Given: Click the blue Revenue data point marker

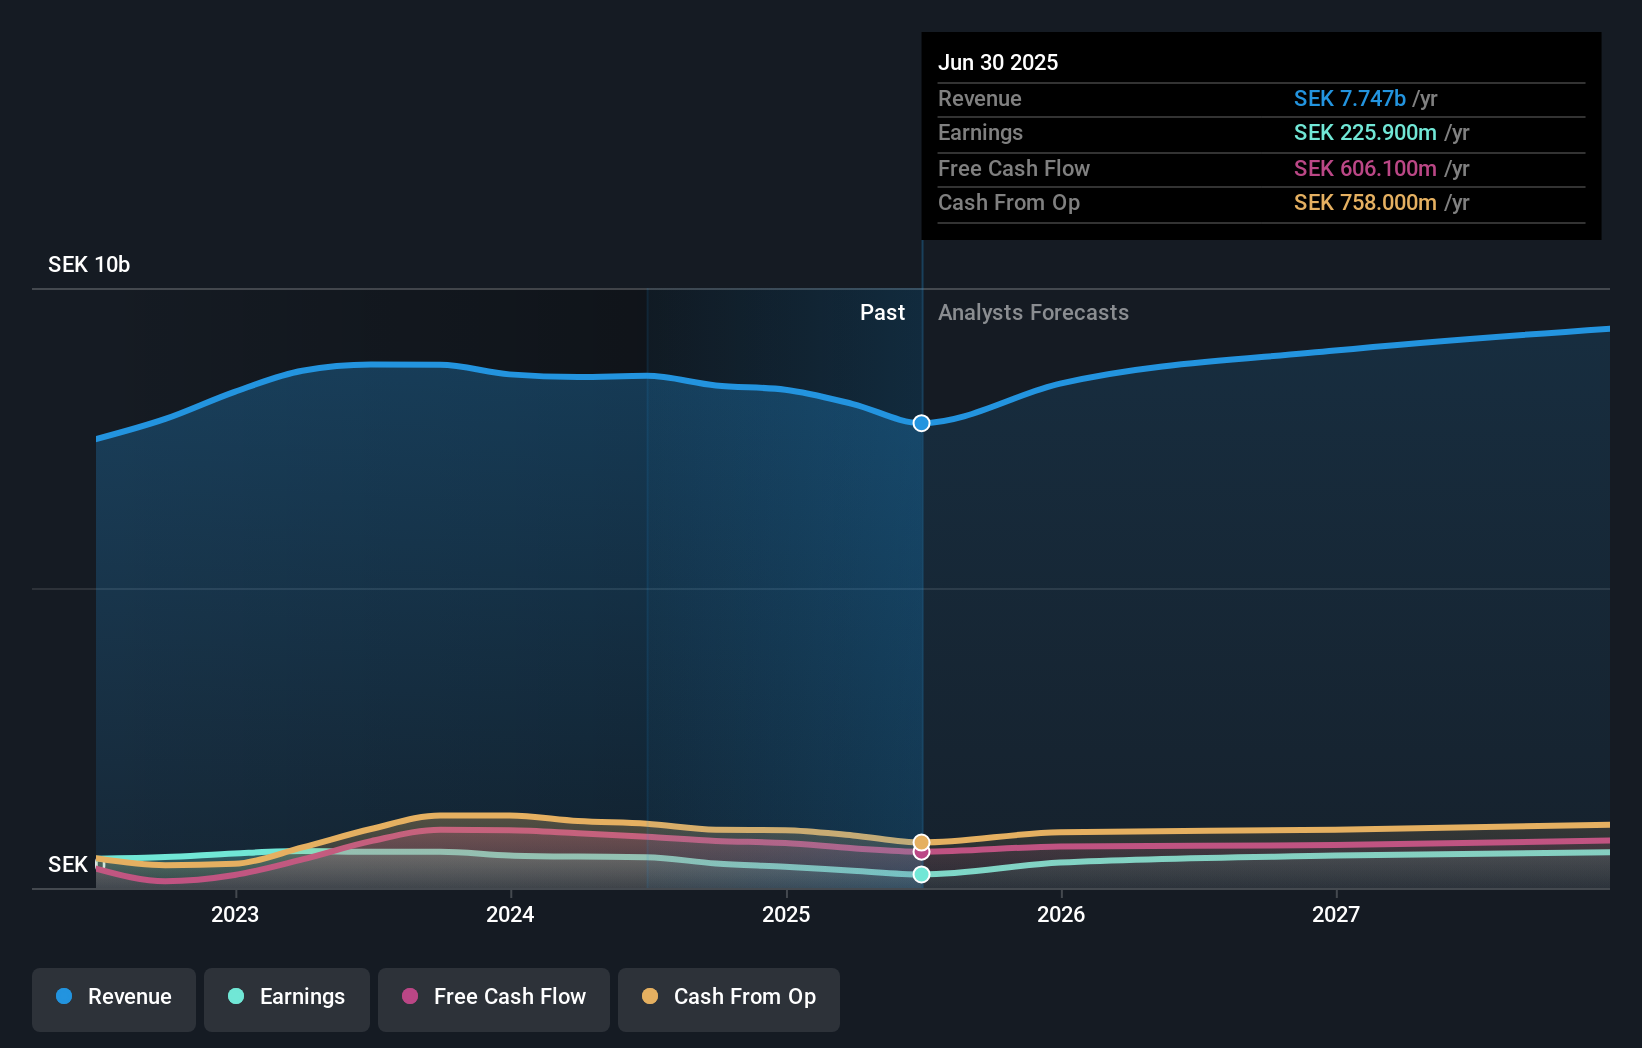Looking at the screenshot, I should click(x=921, y=423).
